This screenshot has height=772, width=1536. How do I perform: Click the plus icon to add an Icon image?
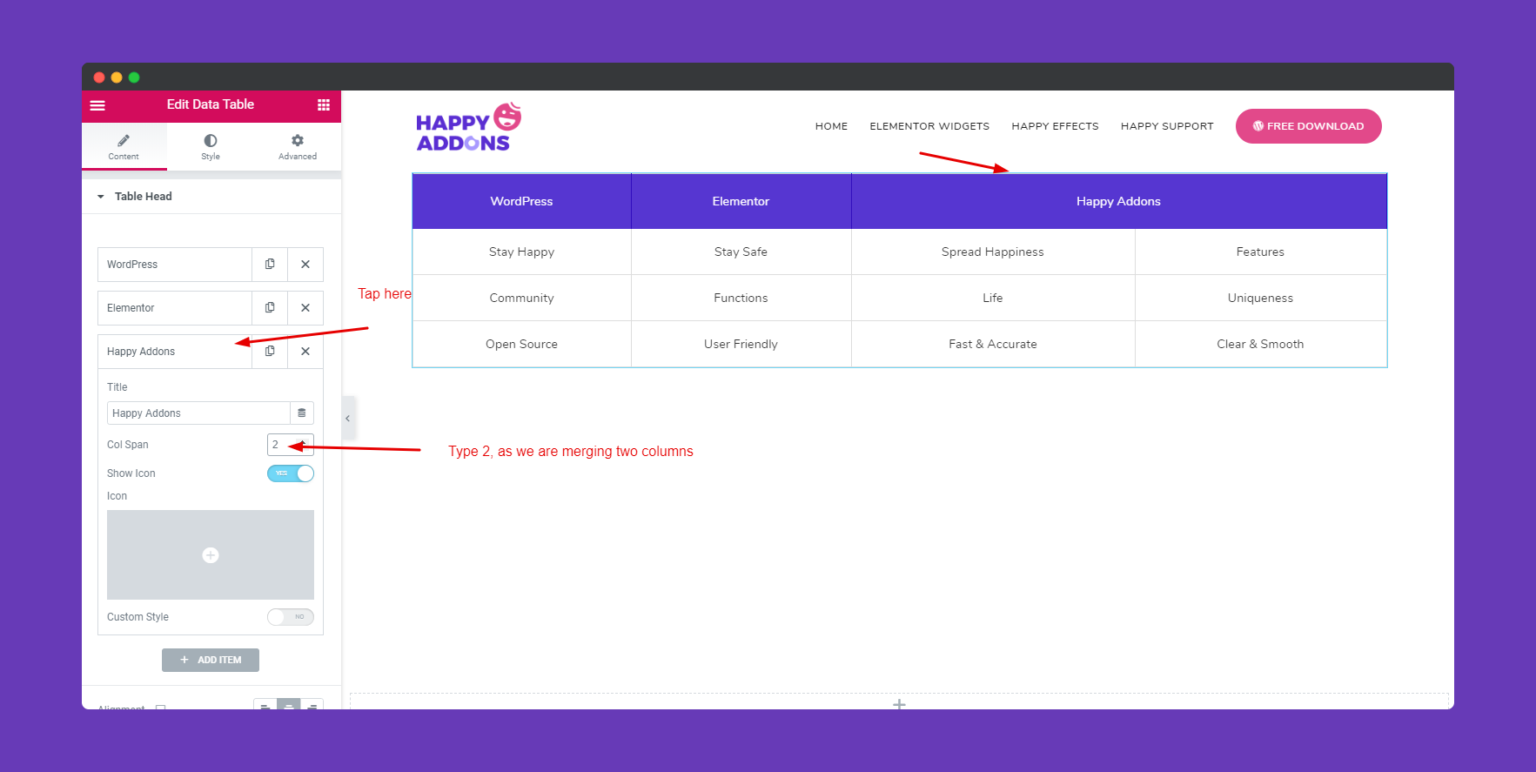pos(210,554)
